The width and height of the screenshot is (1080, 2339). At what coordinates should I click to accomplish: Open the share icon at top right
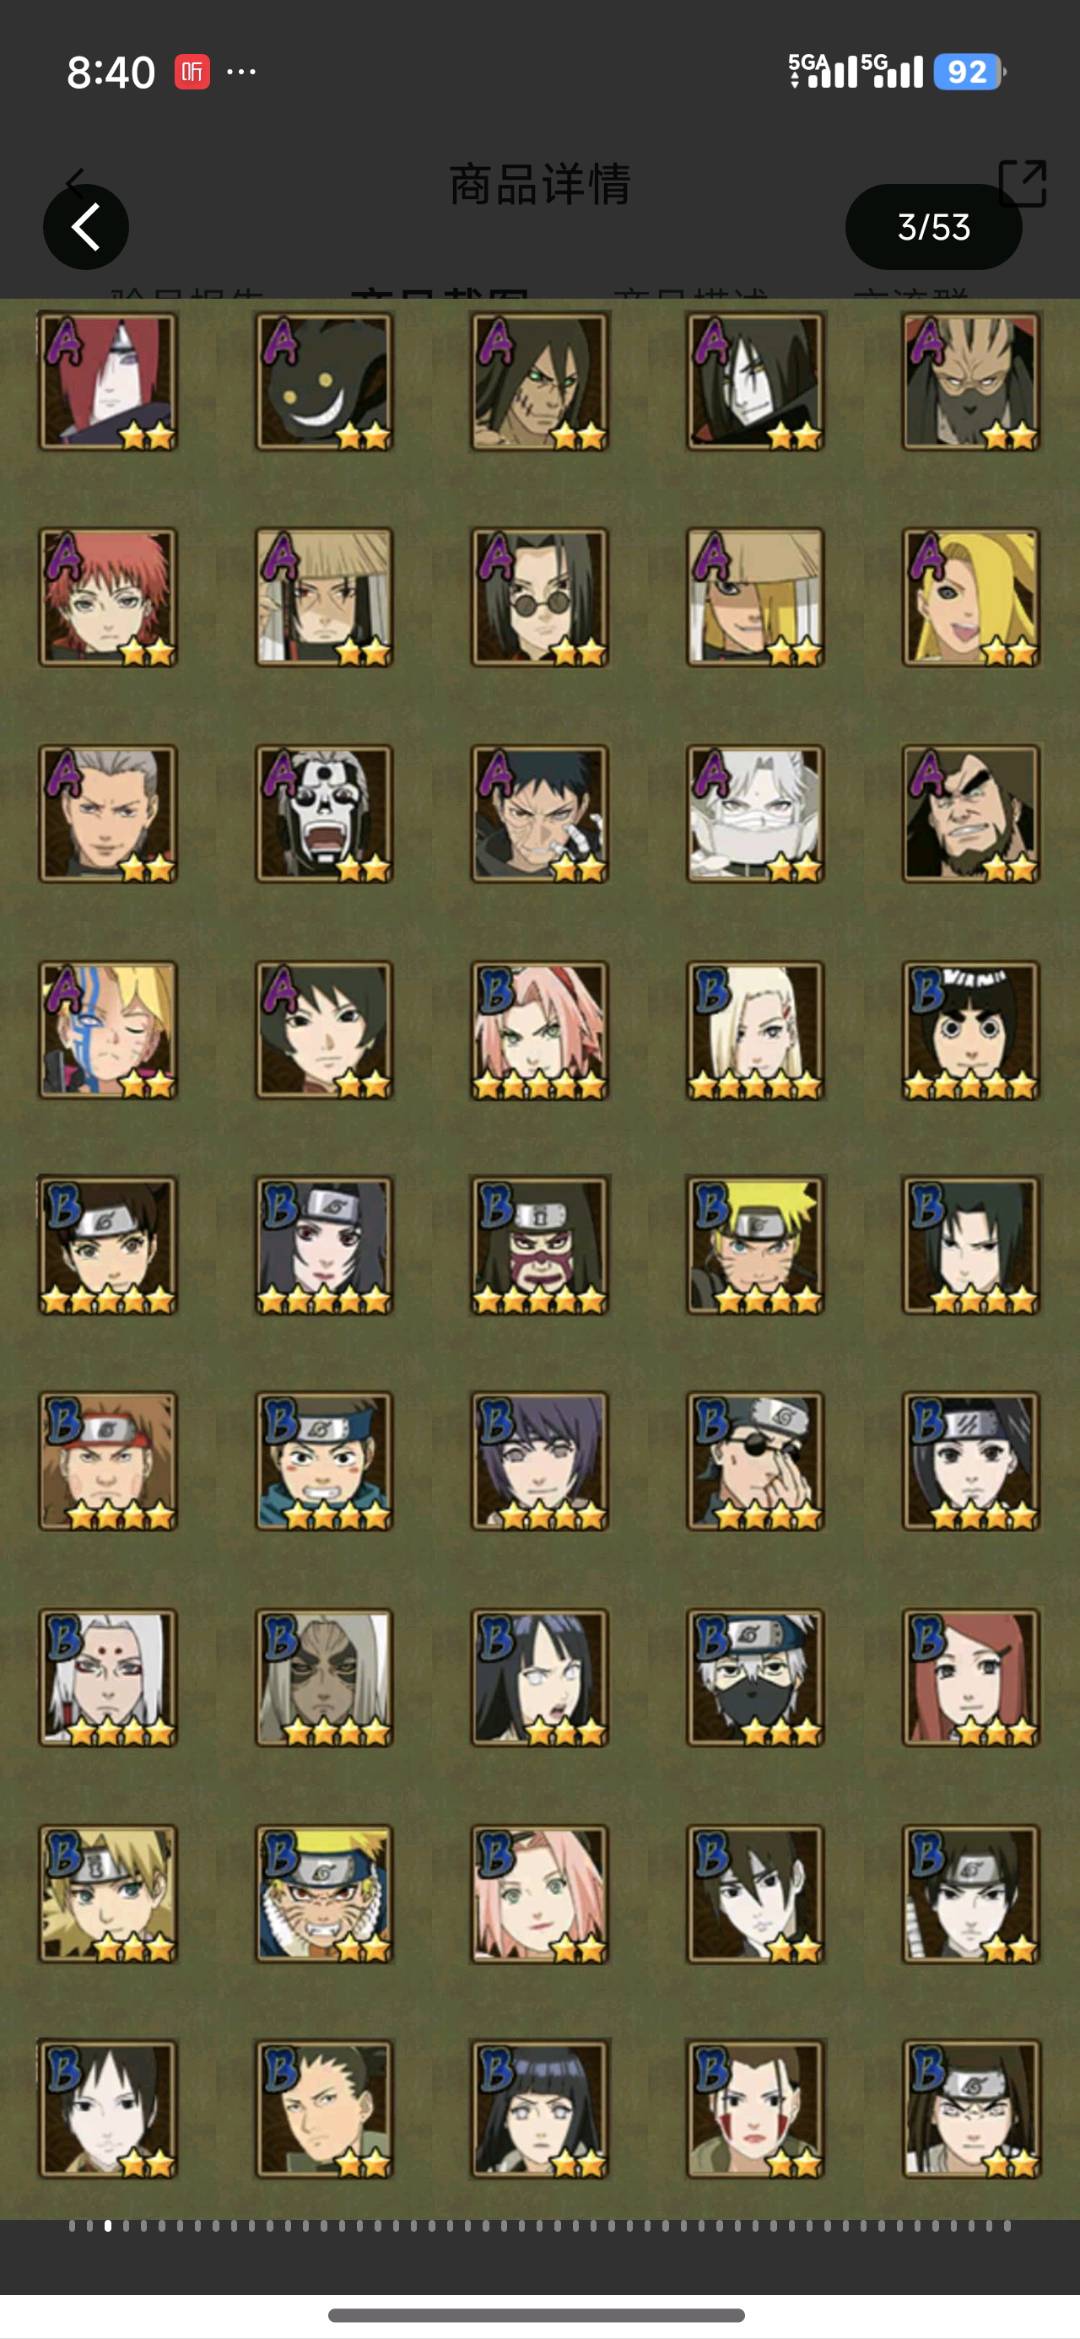[x=1022, y=184]
